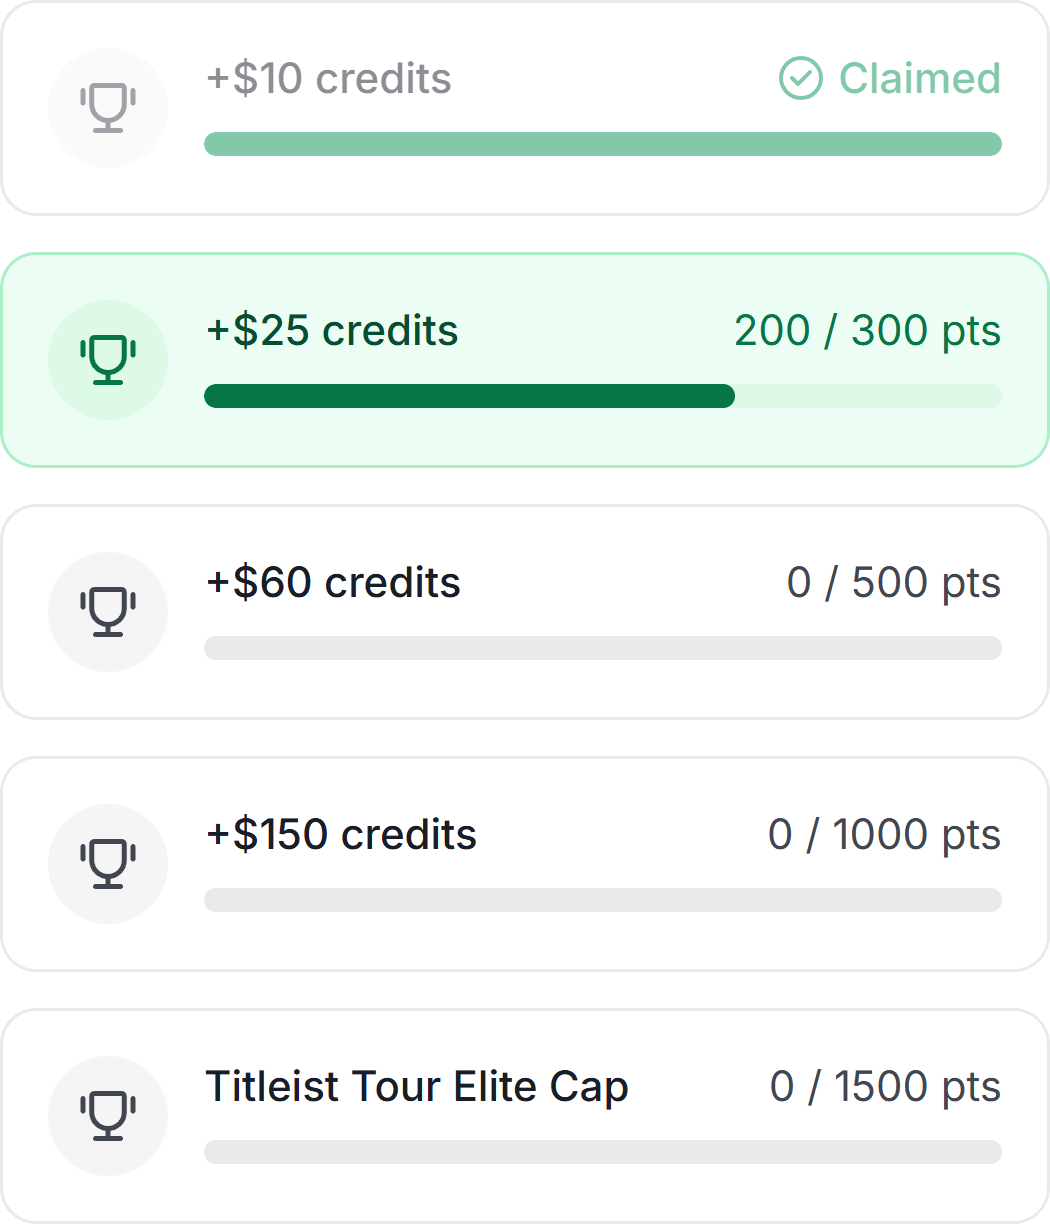
Task: Click the 0 / 500 pts counter
Action: coord(893,582)
